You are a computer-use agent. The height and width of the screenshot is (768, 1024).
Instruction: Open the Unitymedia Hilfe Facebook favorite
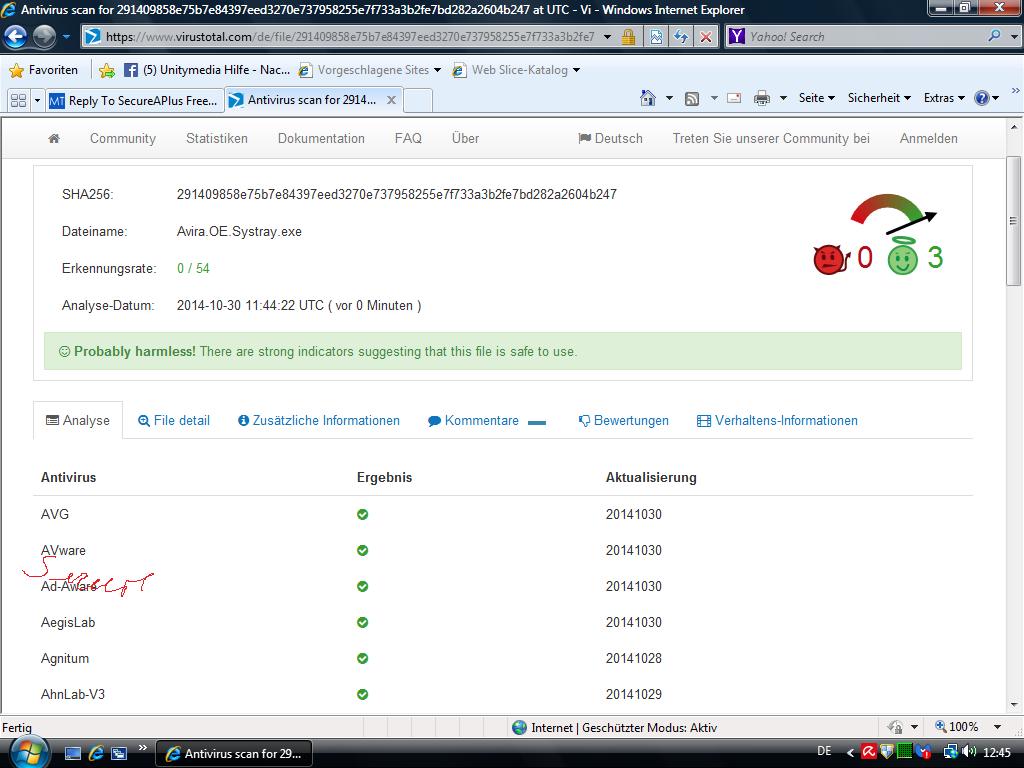click(207, 70)
